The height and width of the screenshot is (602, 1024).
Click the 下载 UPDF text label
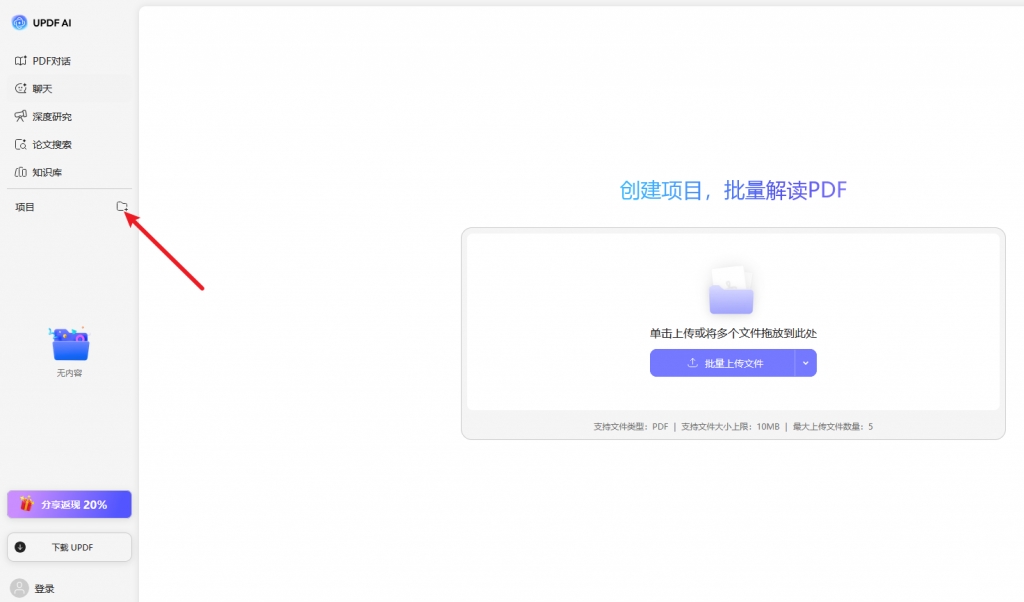click(x=72, y=548)
